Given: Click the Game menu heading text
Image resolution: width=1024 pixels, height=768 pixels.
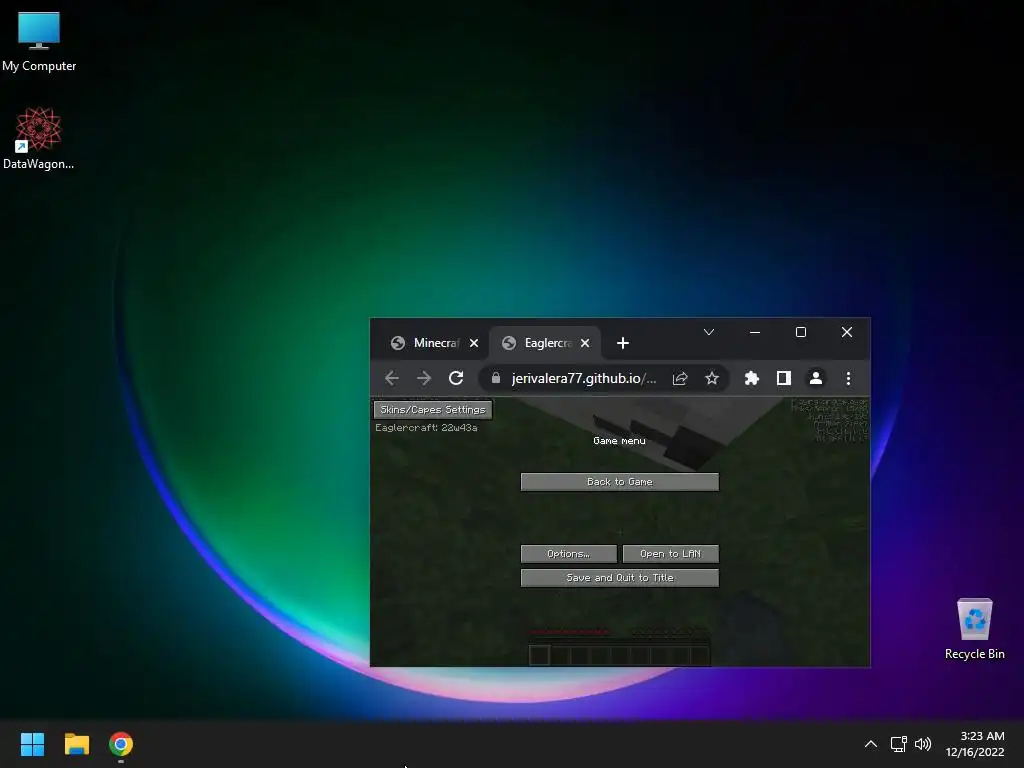Looking at the screenshot, I should pos(619,441).
